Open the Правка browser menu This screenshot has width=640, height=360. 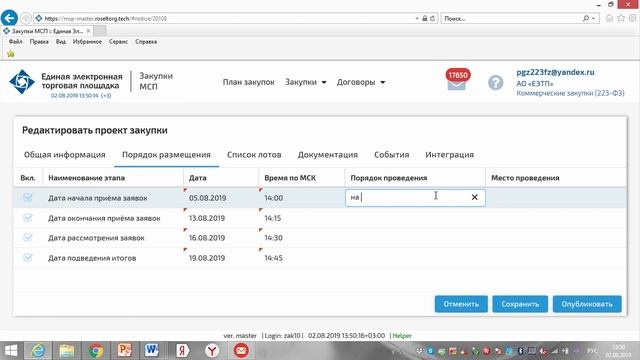(x=39, y=42)
